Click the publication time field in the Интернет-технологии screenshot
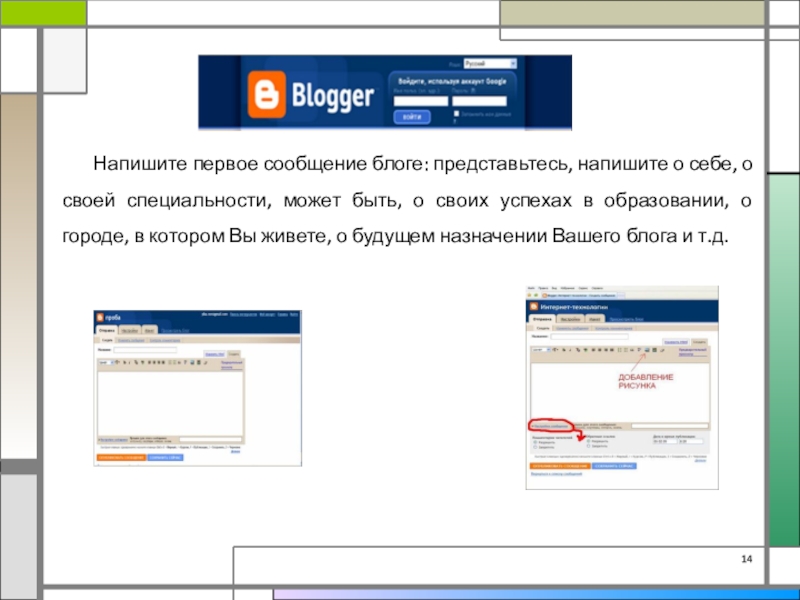 [691, 441]
